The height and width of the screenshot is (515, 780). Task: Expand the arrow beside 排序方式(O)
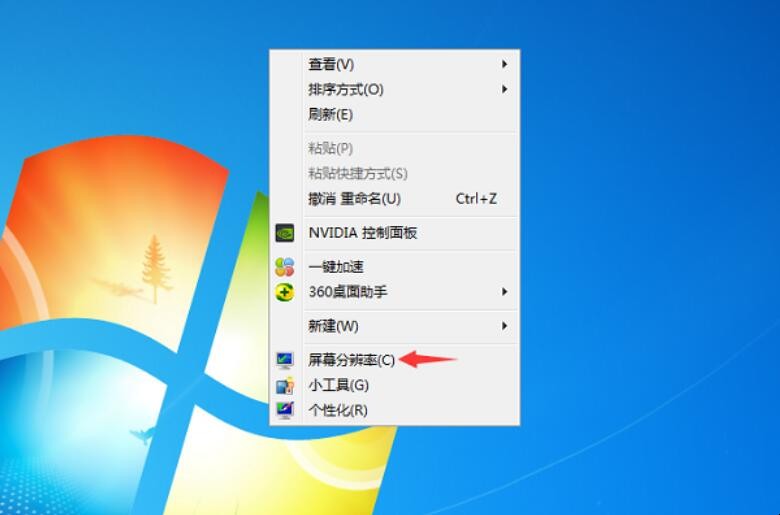[x=504, y=90]
